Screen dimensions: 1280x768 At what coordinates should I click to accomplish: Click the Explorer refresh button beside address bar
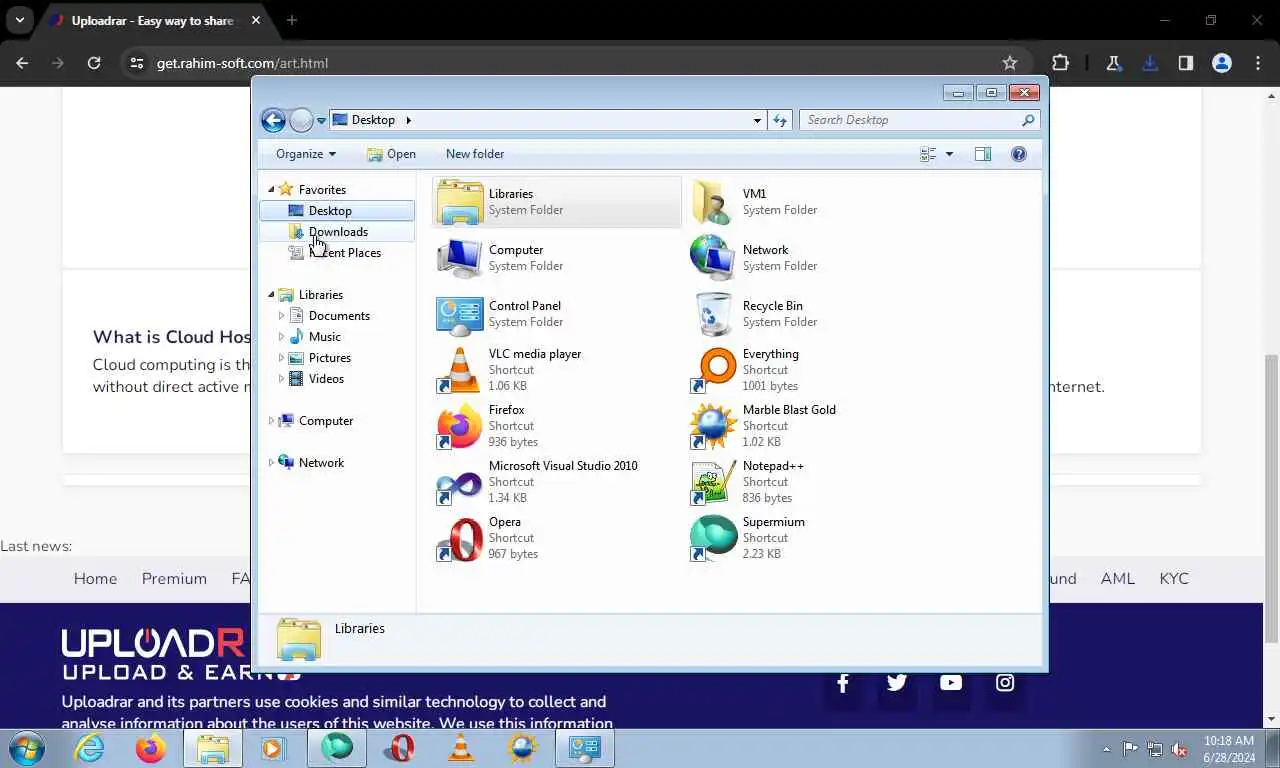[x=781, y=120]
